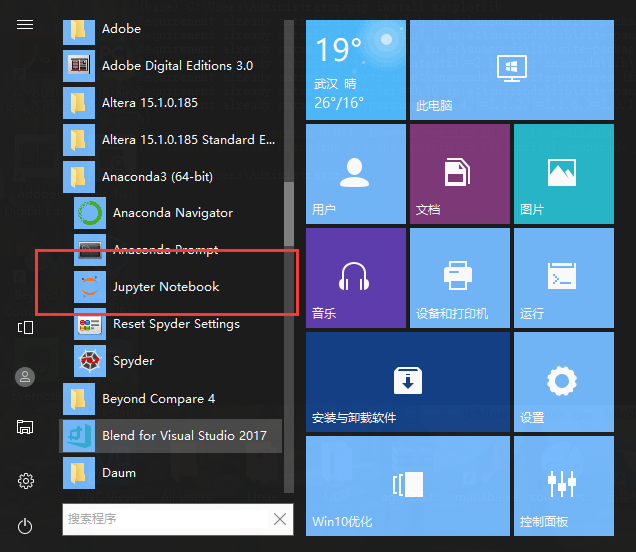Screen dimensions: 636x552
Task: Expand the Altera 15.1.0.185 folder
Action: click(172, 103)
